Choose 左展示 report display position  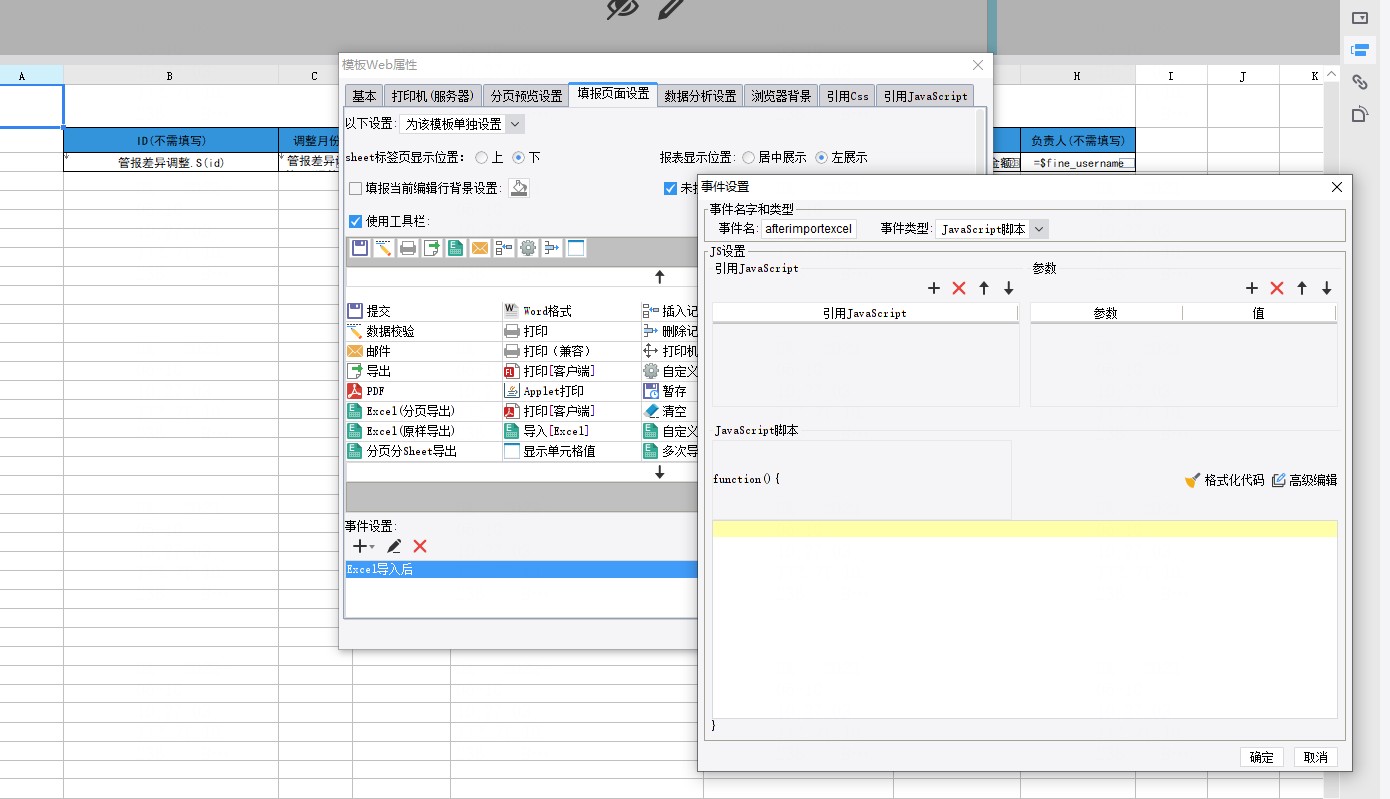point(822,158)
